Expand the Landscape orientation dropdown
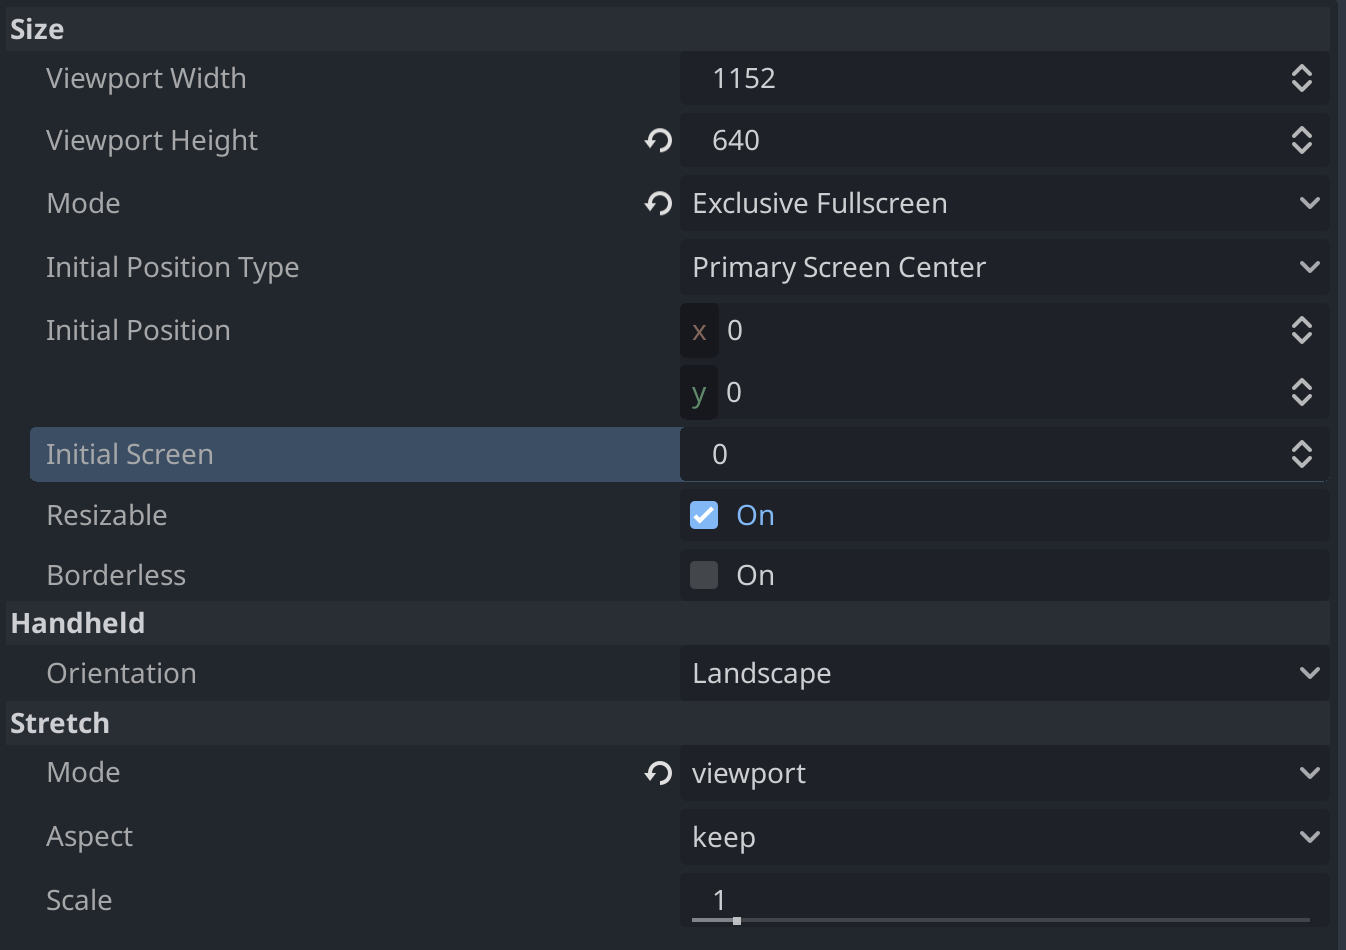Image resolution: width=1346 pixels, height=950 pixels. [1004, 674]
